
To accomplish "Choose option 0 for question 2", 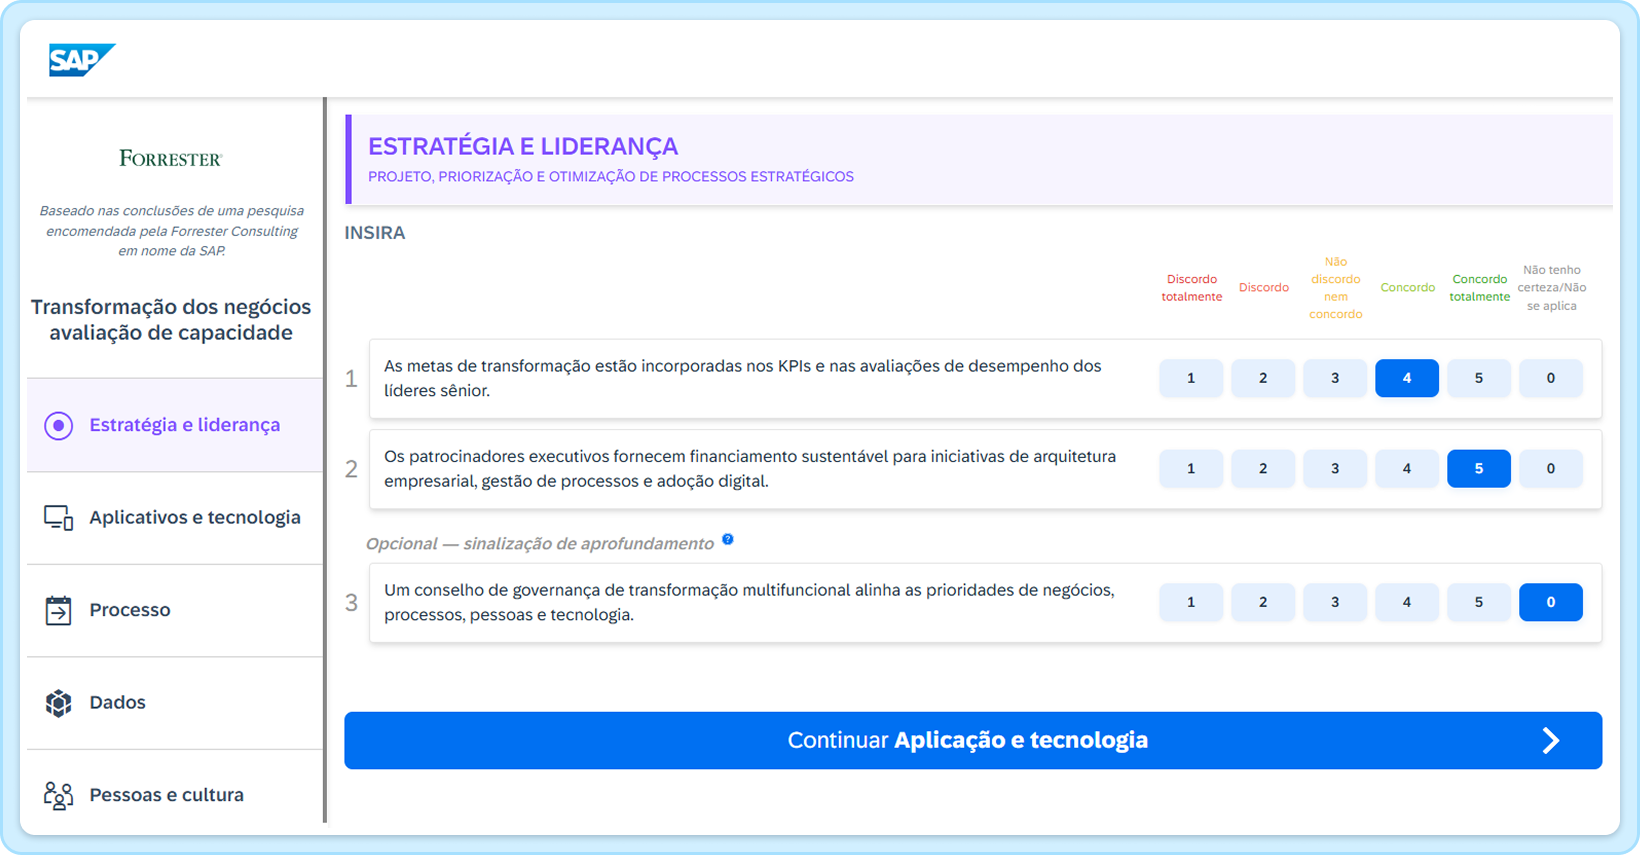I will pyautogui.click(x=1550, y=468).
